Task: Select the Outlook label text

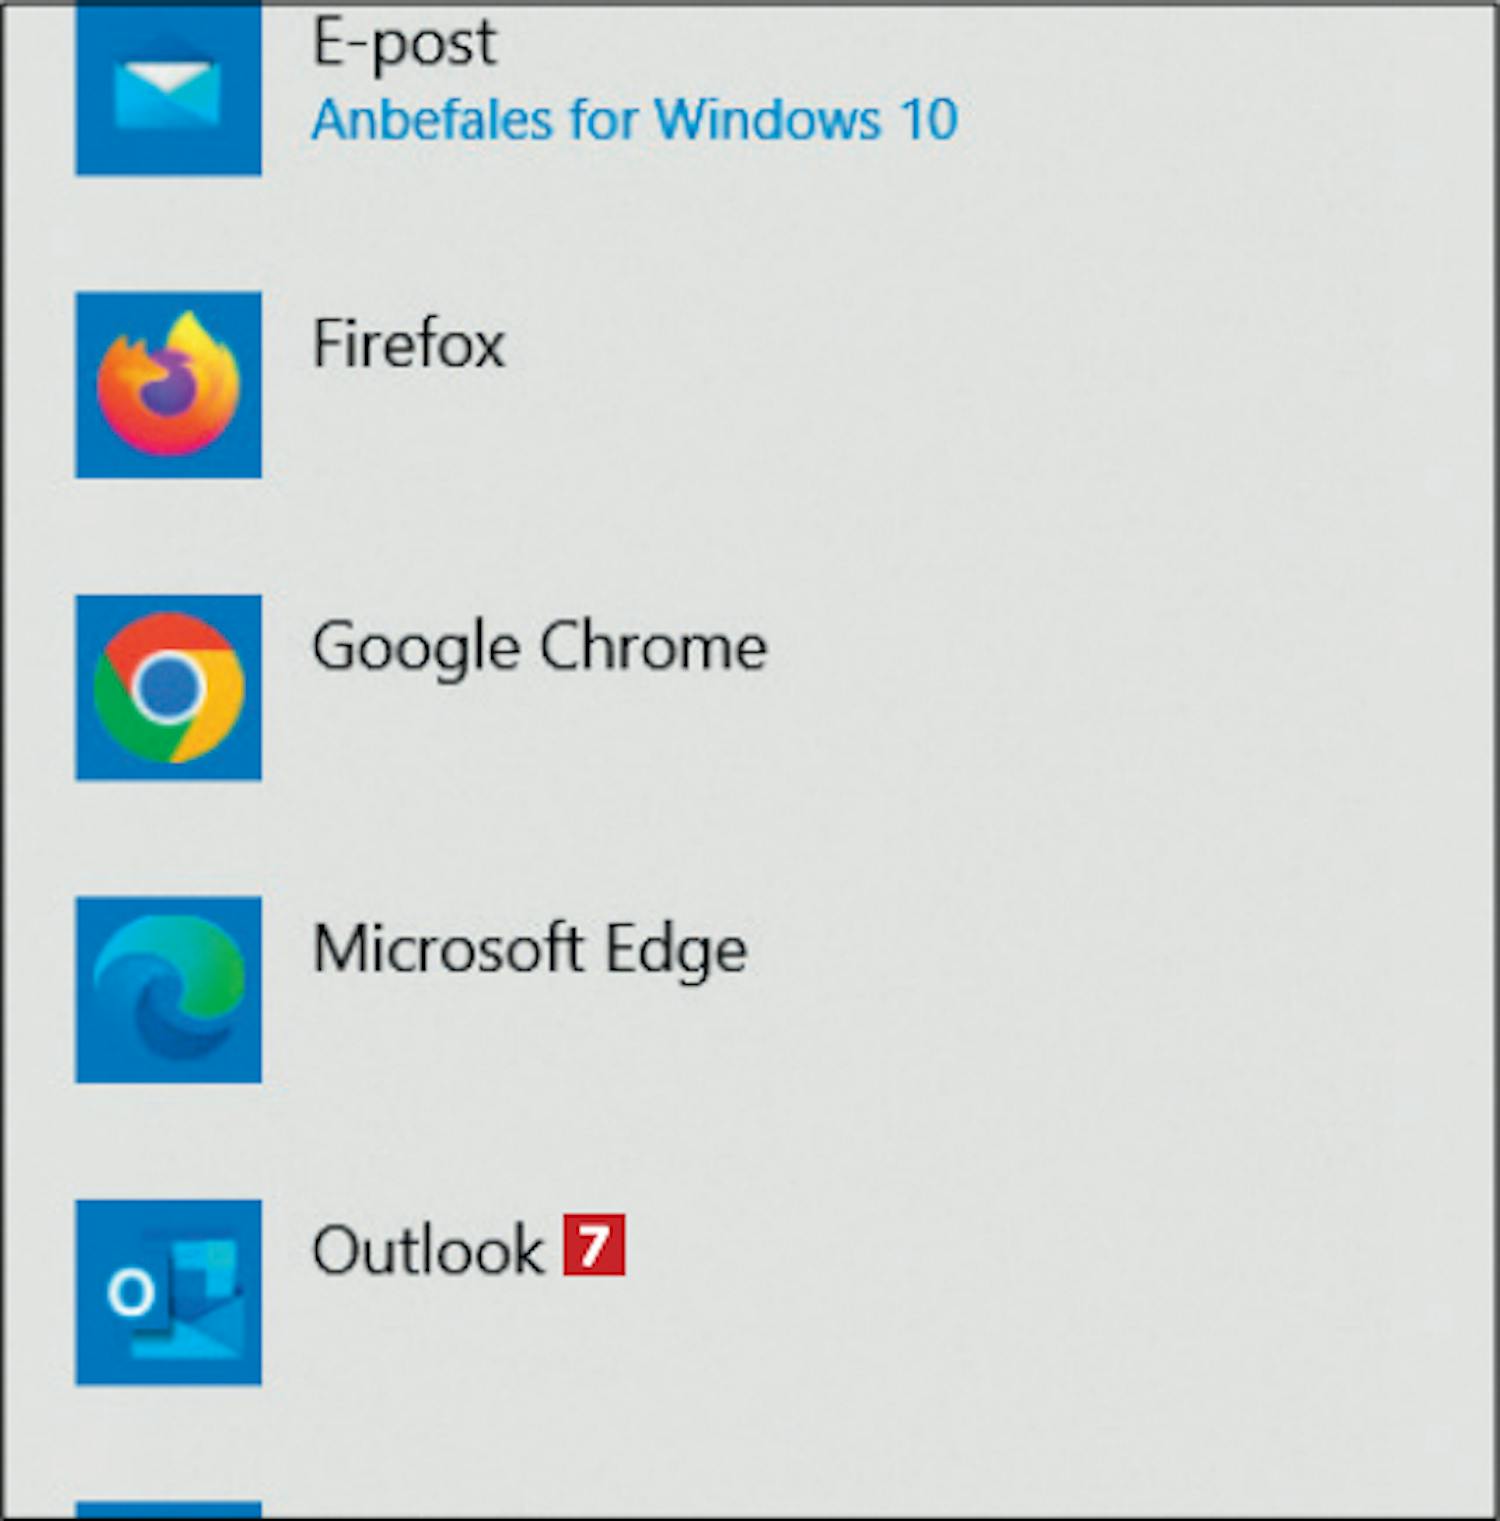Action: click(428, 1250)
